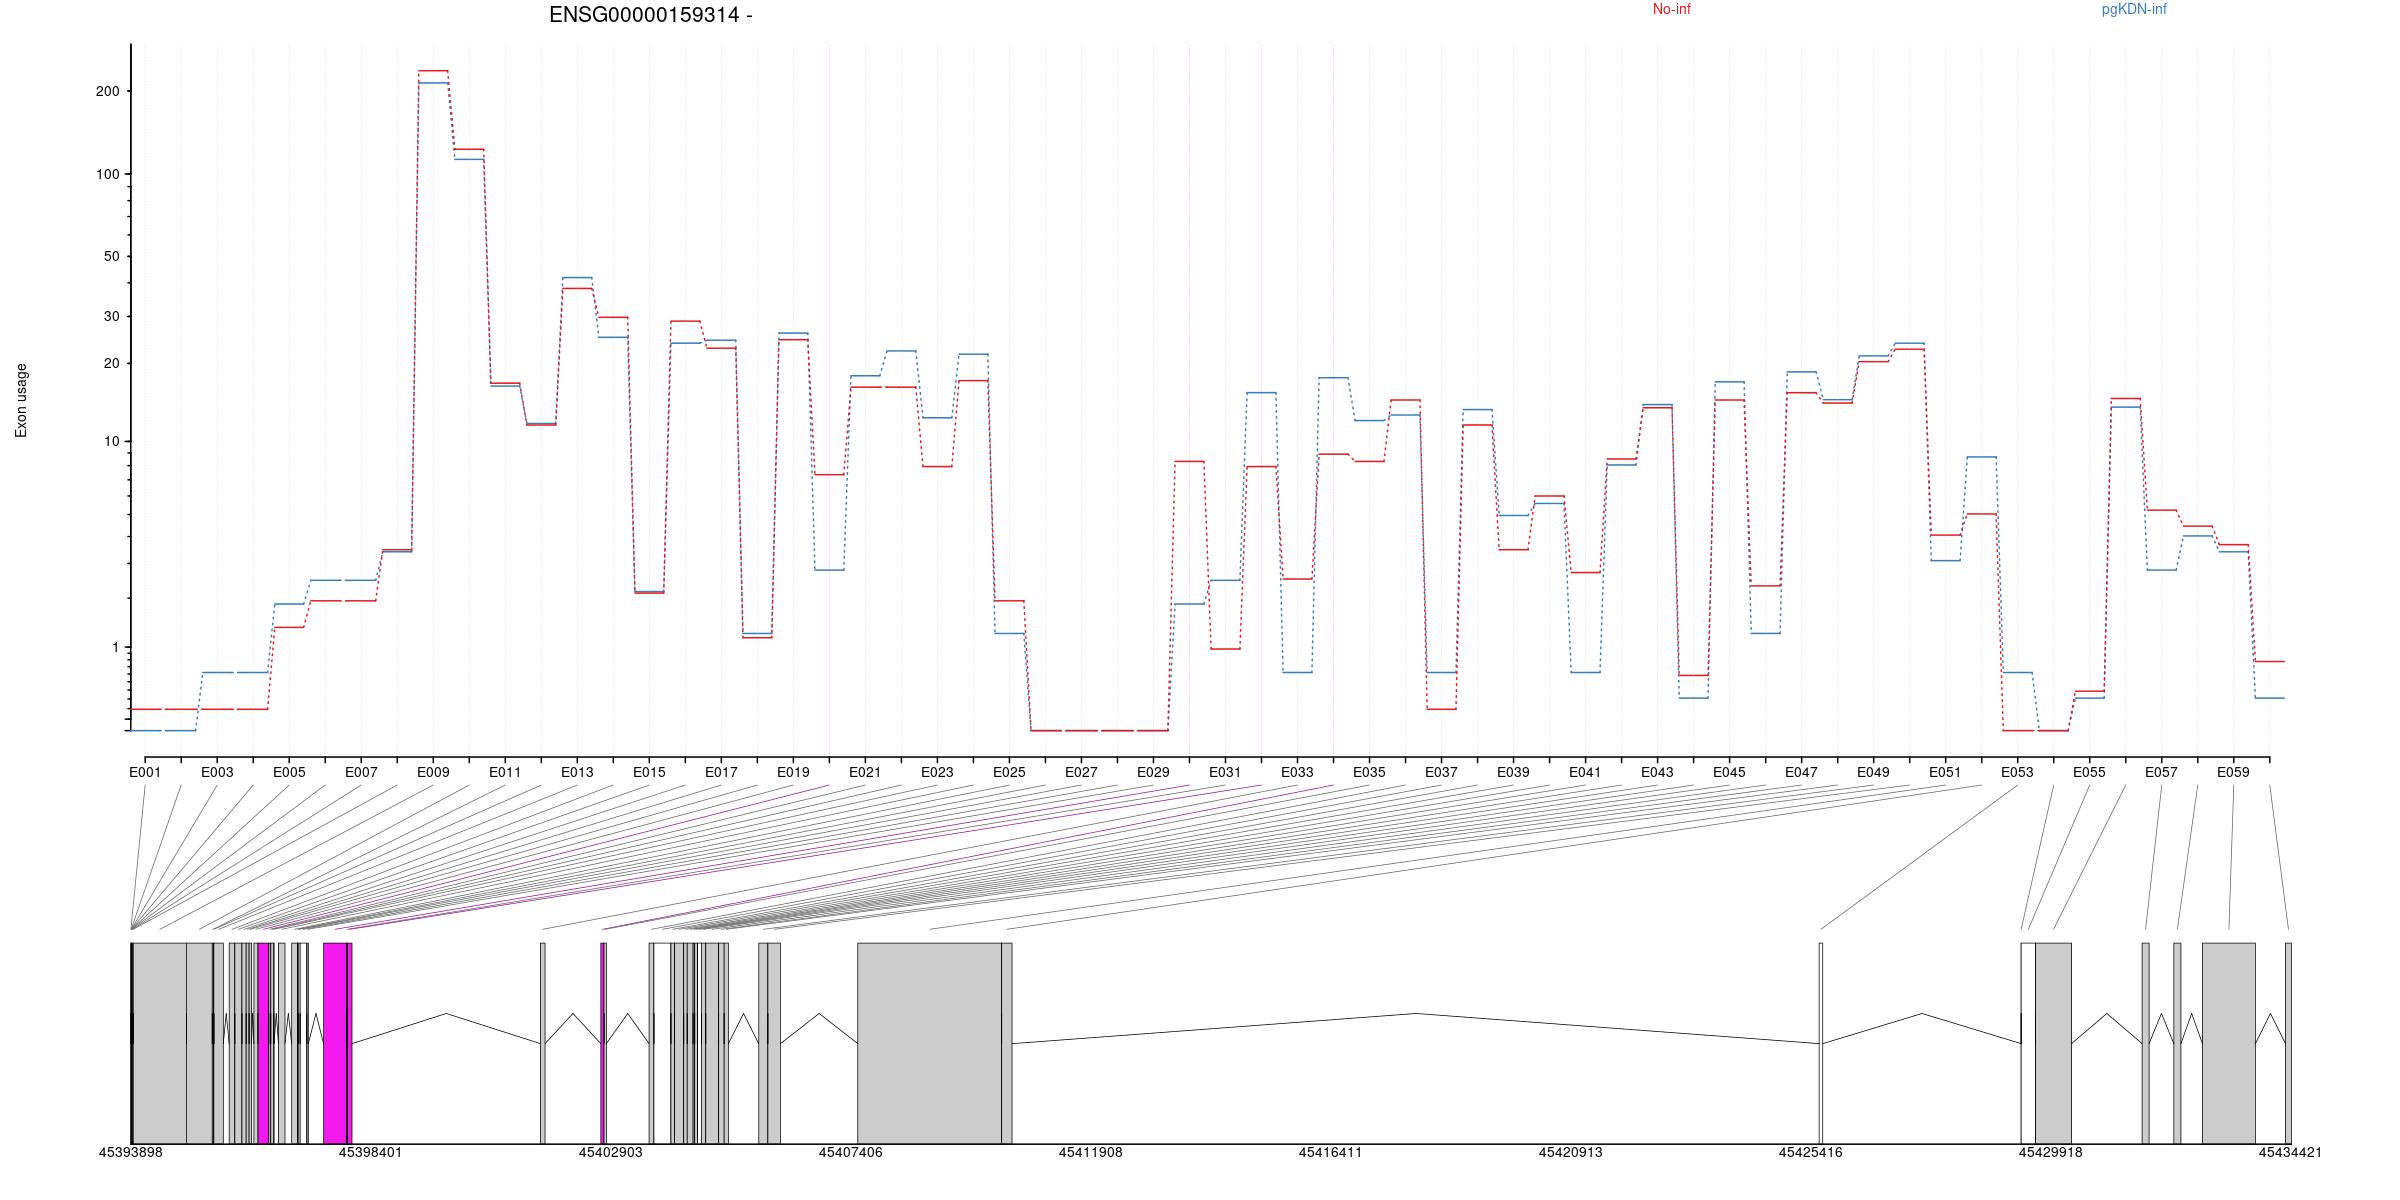Click exon label E033
Image resolution: width=2400 pixels, height=1200 pixels.
[1297, 772]
